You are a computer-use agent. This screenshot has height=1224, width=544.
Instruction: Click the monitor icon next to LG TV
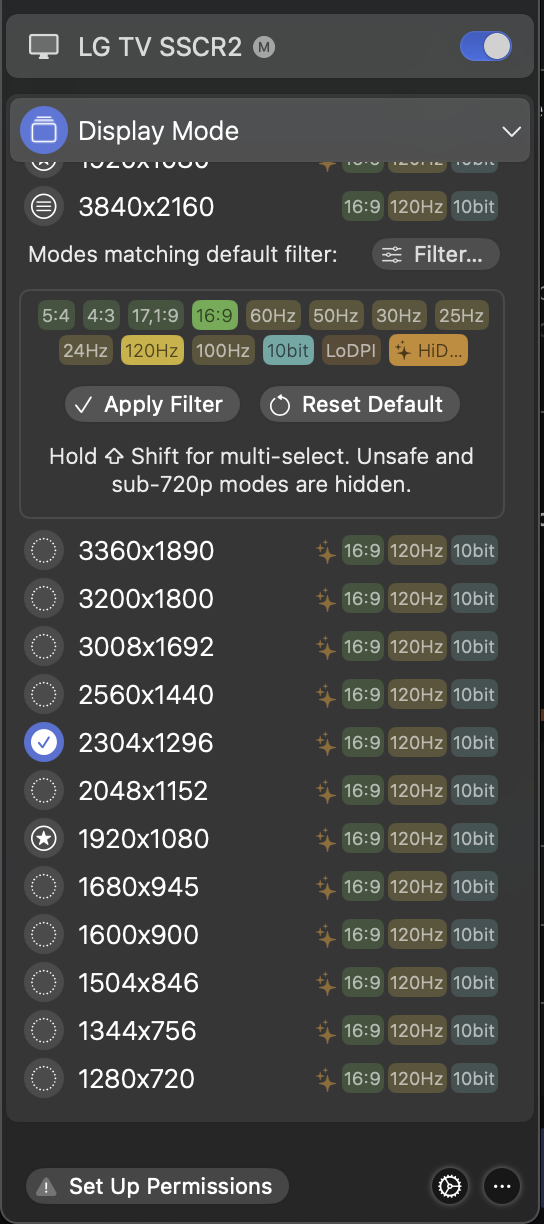click(44, 46)
